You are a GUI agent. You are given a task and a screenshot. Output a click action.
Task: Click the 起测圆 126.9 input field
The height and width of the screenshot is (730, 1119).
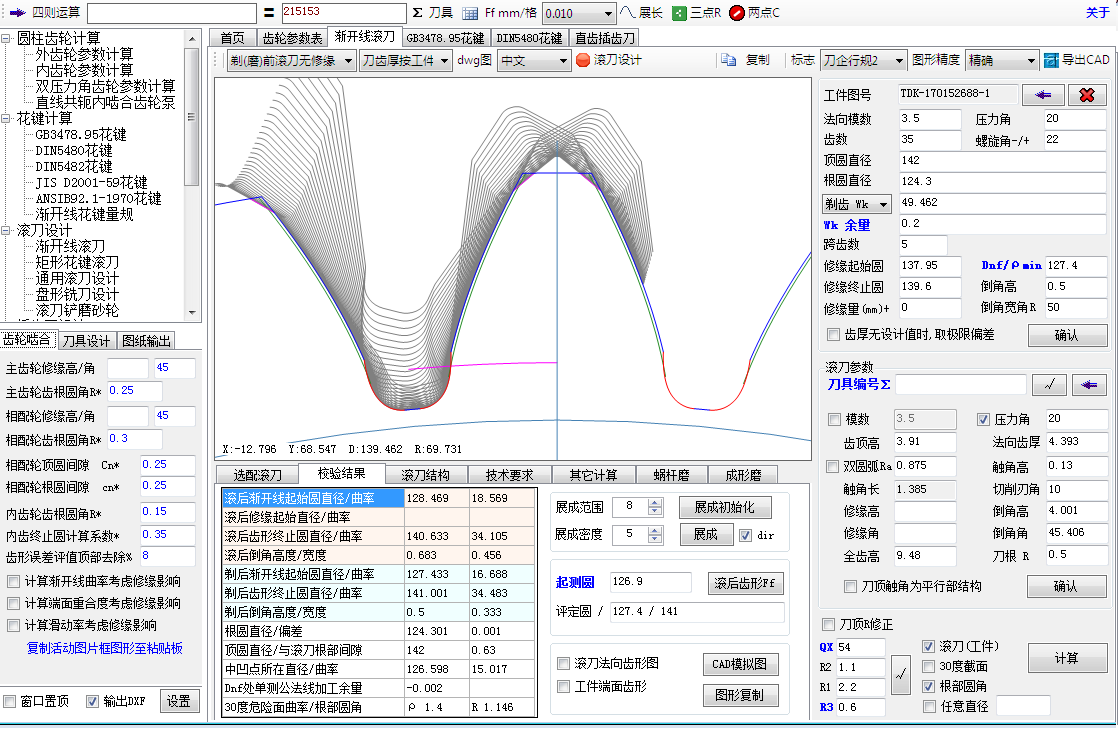(x=650, y=582)
